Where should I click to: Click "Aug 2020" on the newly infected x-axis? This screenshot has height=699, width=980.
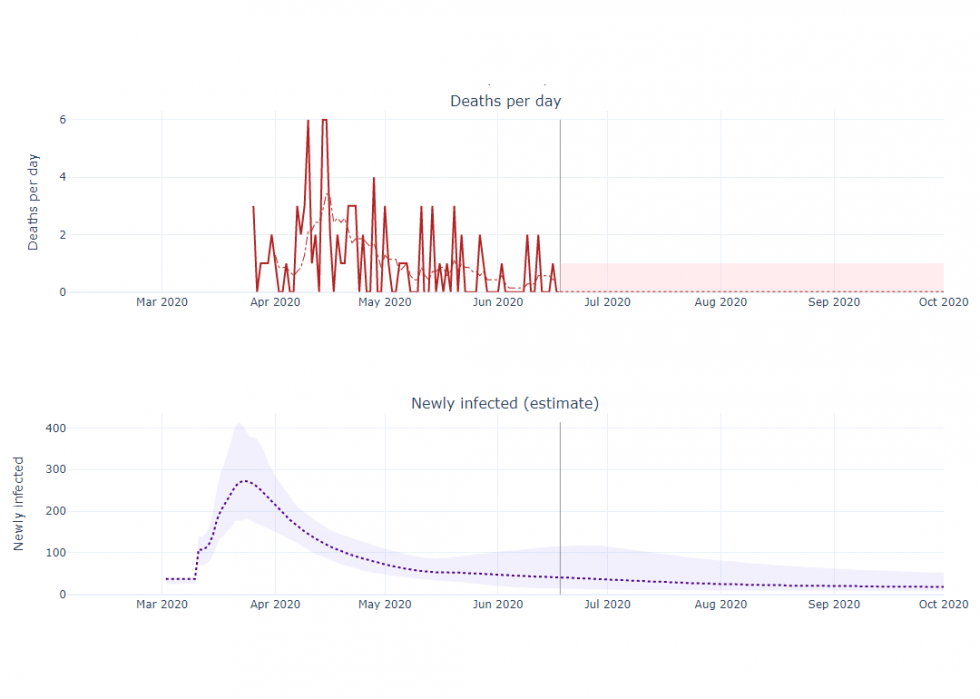[720, 604]
